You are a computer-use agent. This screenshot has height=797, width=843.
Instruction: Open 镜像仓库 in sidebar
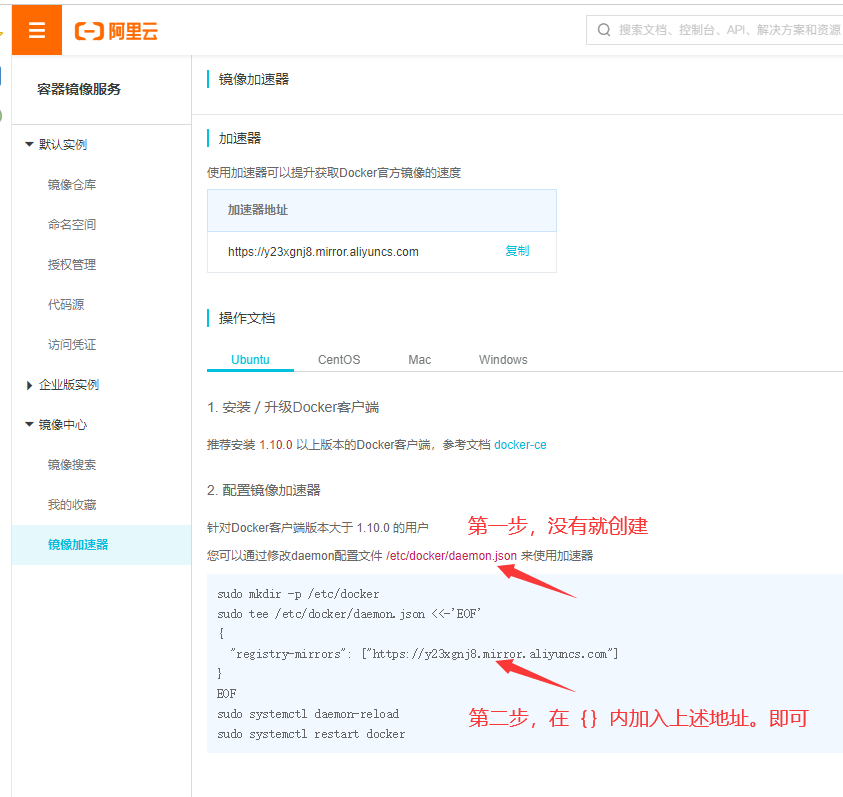(72, 184)
